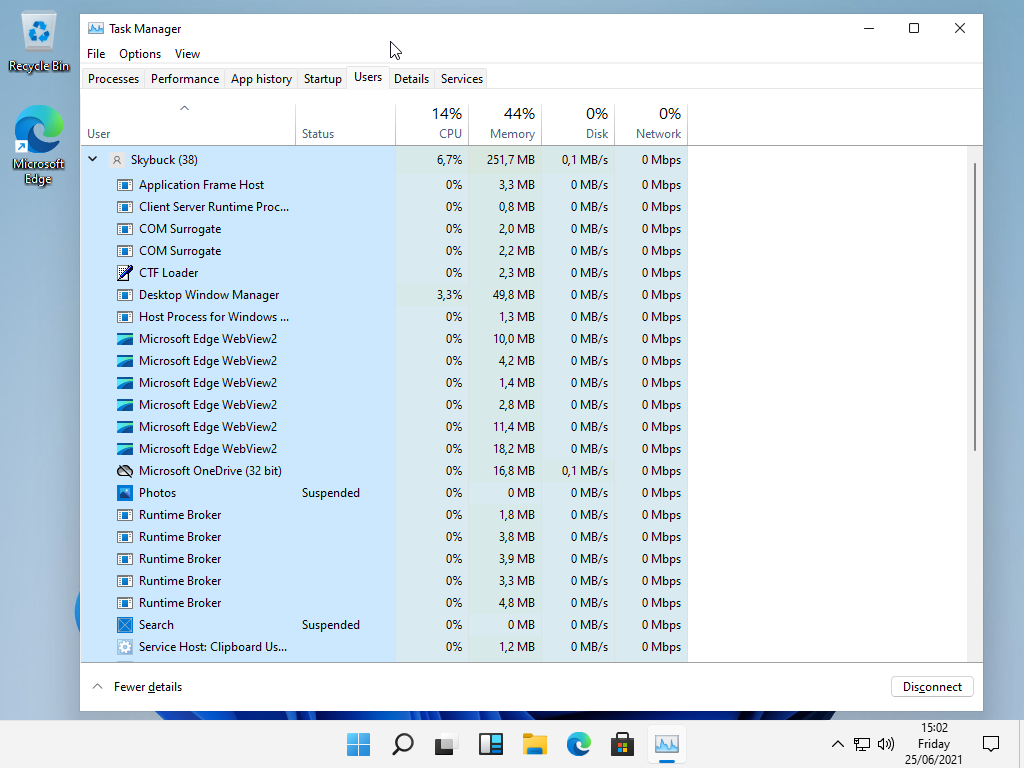The height and width of the screenshot is (768, 1024).
Task: Collapse the Skybuck user tree
Action: coord(93,159)
